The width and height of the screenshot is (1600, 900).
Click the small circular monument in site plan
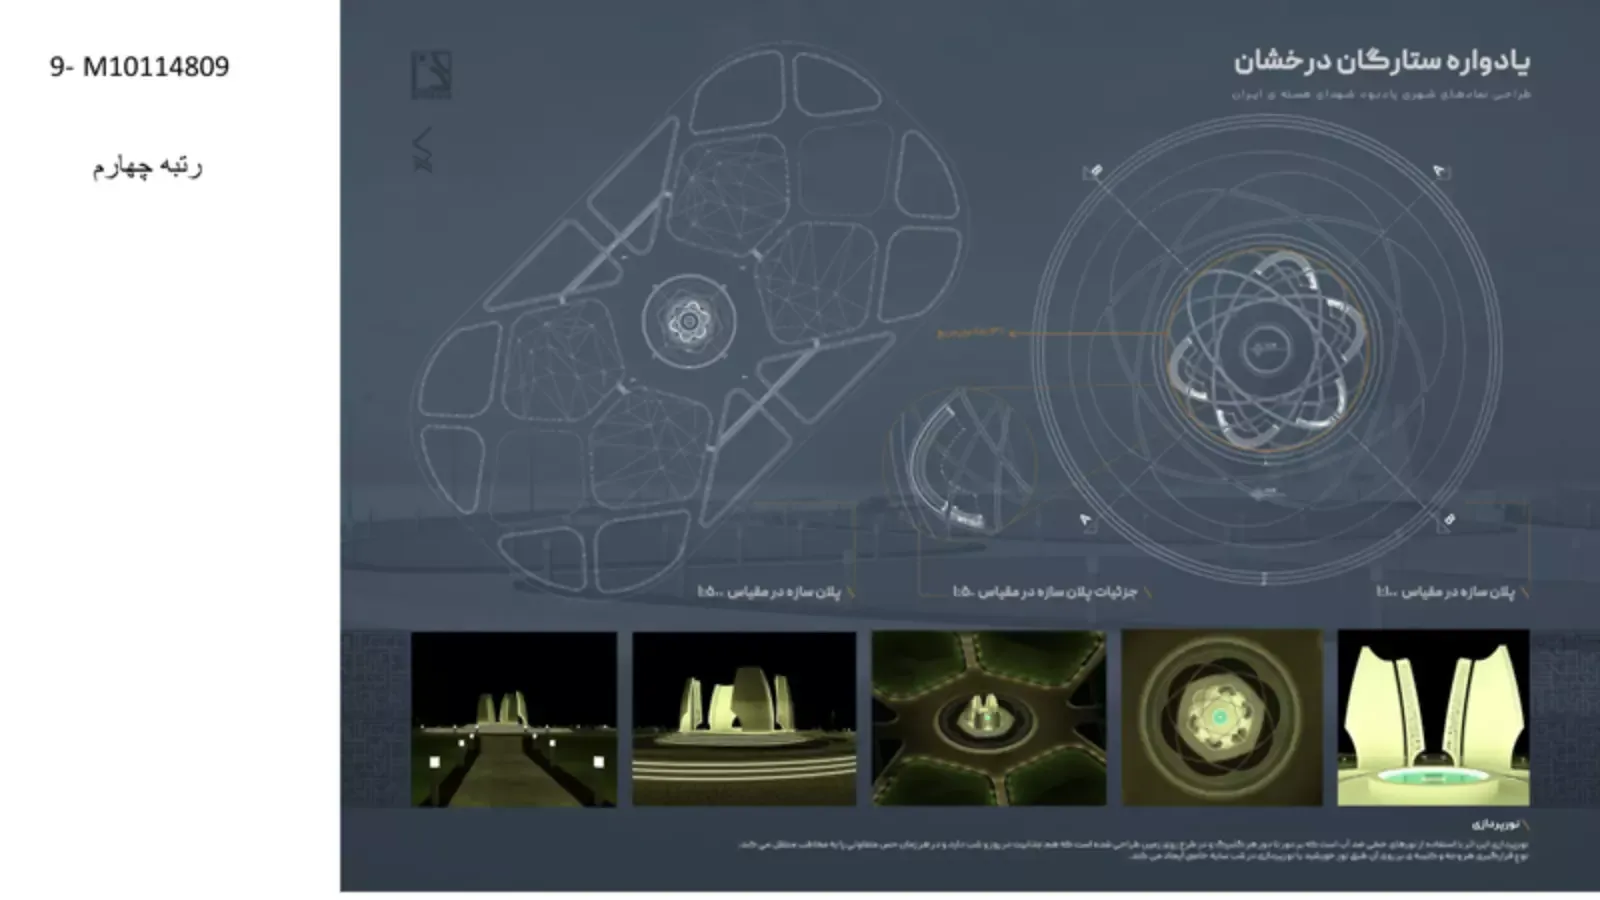[x=689, y=322]
